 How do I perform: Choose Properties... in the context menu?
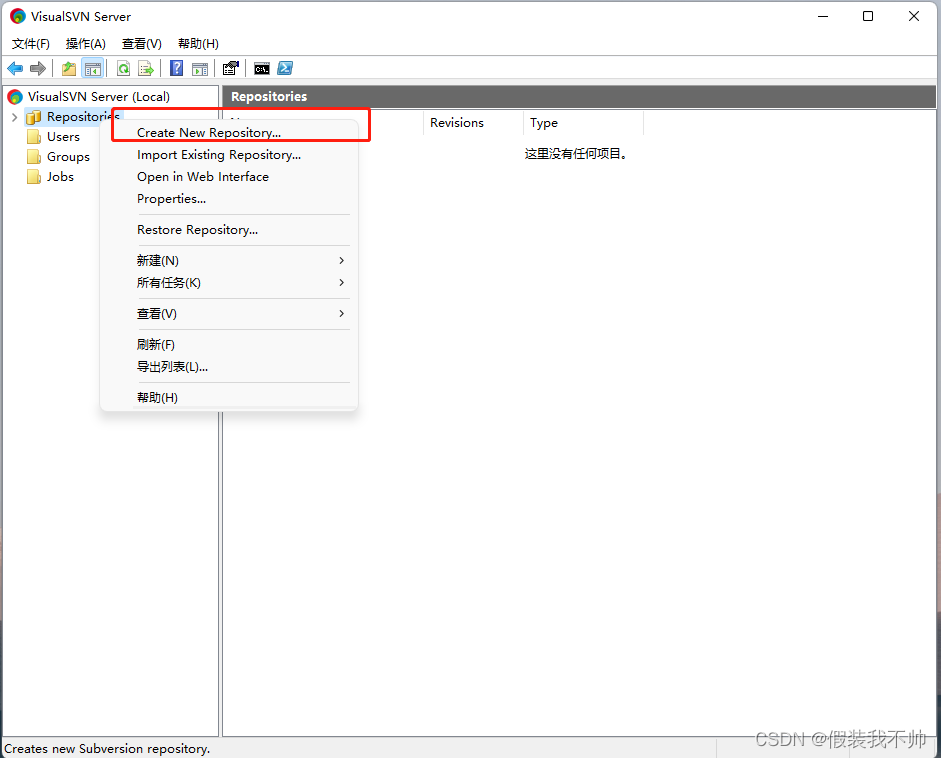click(230, 199)
